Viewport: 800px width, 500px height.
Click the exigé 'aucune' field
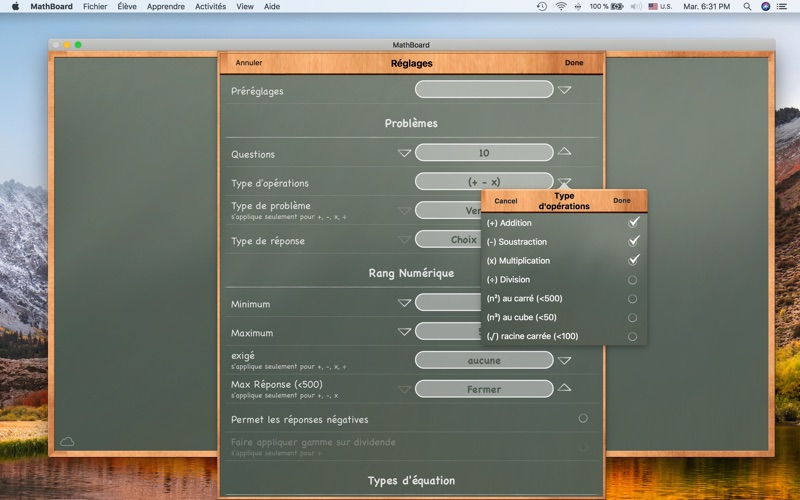(484, 360)
